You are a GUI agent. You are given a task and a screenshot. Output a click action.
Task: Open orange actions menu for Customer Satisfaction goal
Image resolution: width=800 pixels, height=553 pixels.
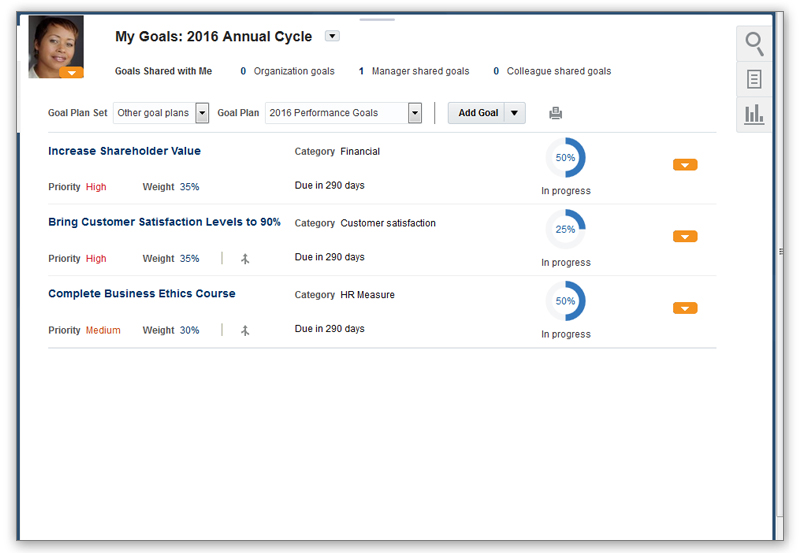(x=685, y=236)
